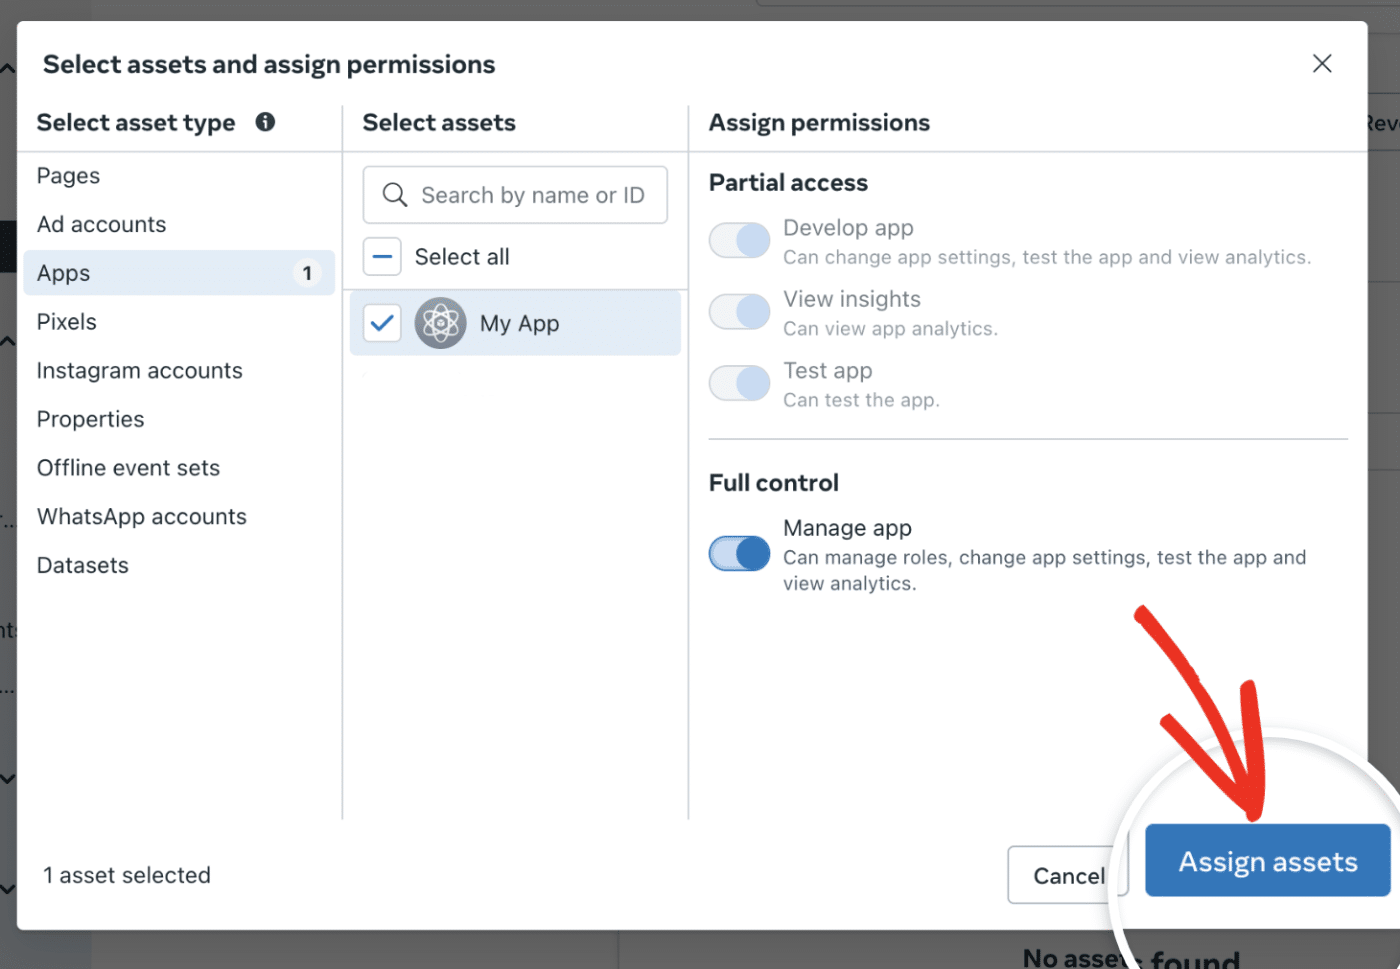
Task: Select the Instagram accounts asset type
Action: pos(139,370)
